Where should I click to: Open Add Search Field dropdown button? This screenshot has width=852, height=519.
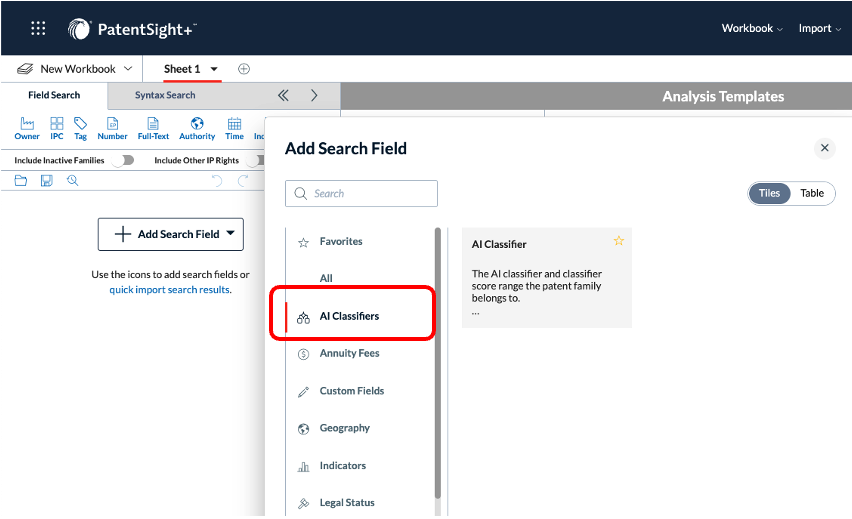(x=171, y=234)
